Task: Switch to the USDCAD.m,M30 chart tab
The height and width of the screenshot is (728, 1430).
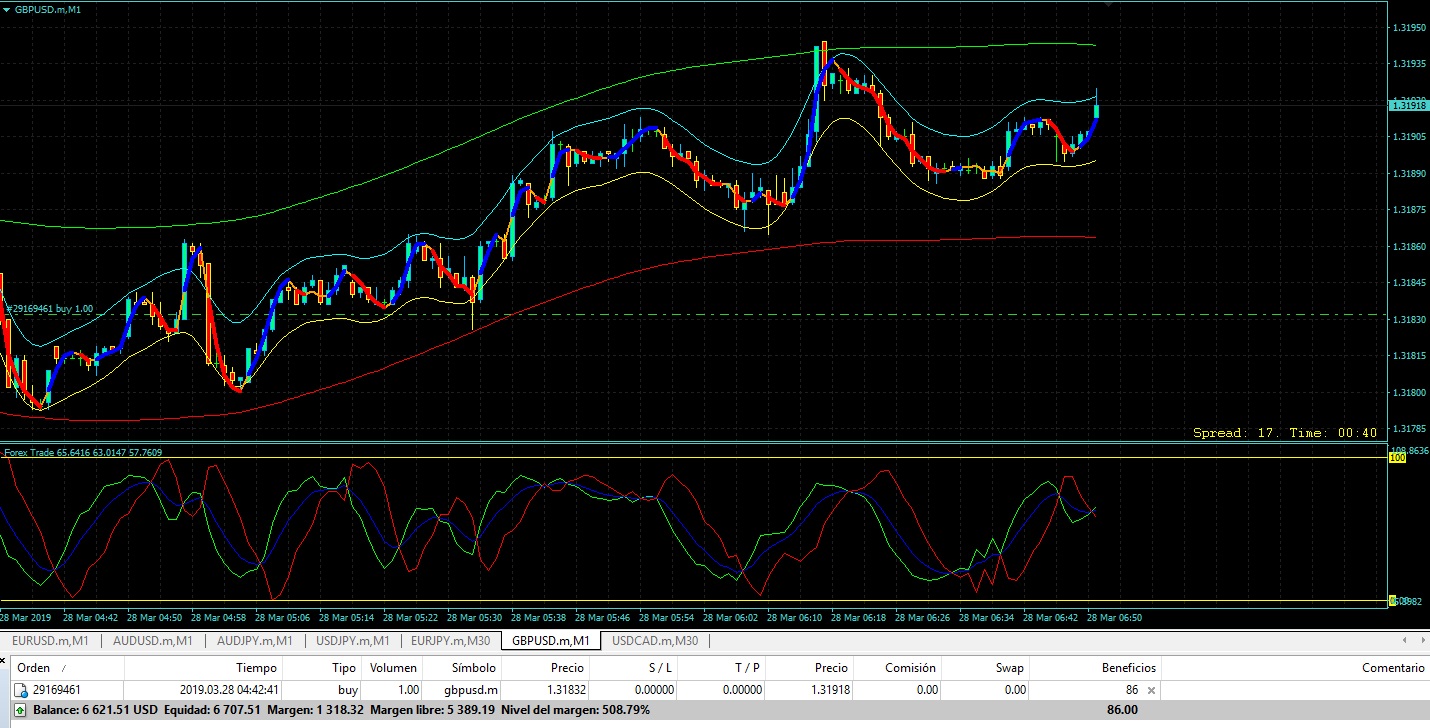Action: click(654, 641)
